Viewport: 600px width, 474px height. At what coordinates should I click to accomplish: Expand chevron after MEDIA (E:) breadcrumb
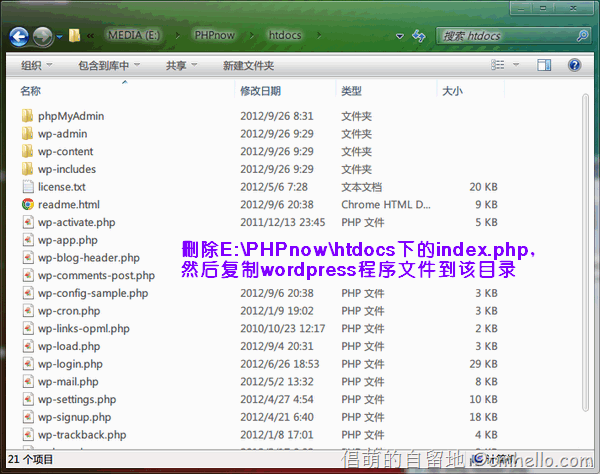178,36
